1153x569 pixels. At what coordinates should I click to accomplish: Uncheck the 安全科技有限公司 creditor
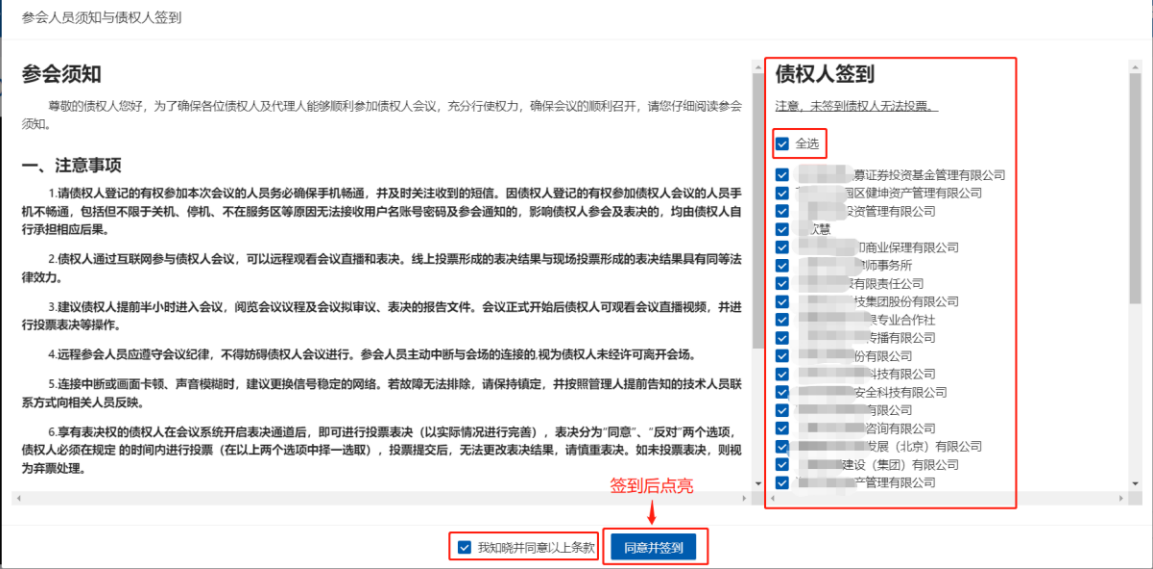tap(782, 392)
